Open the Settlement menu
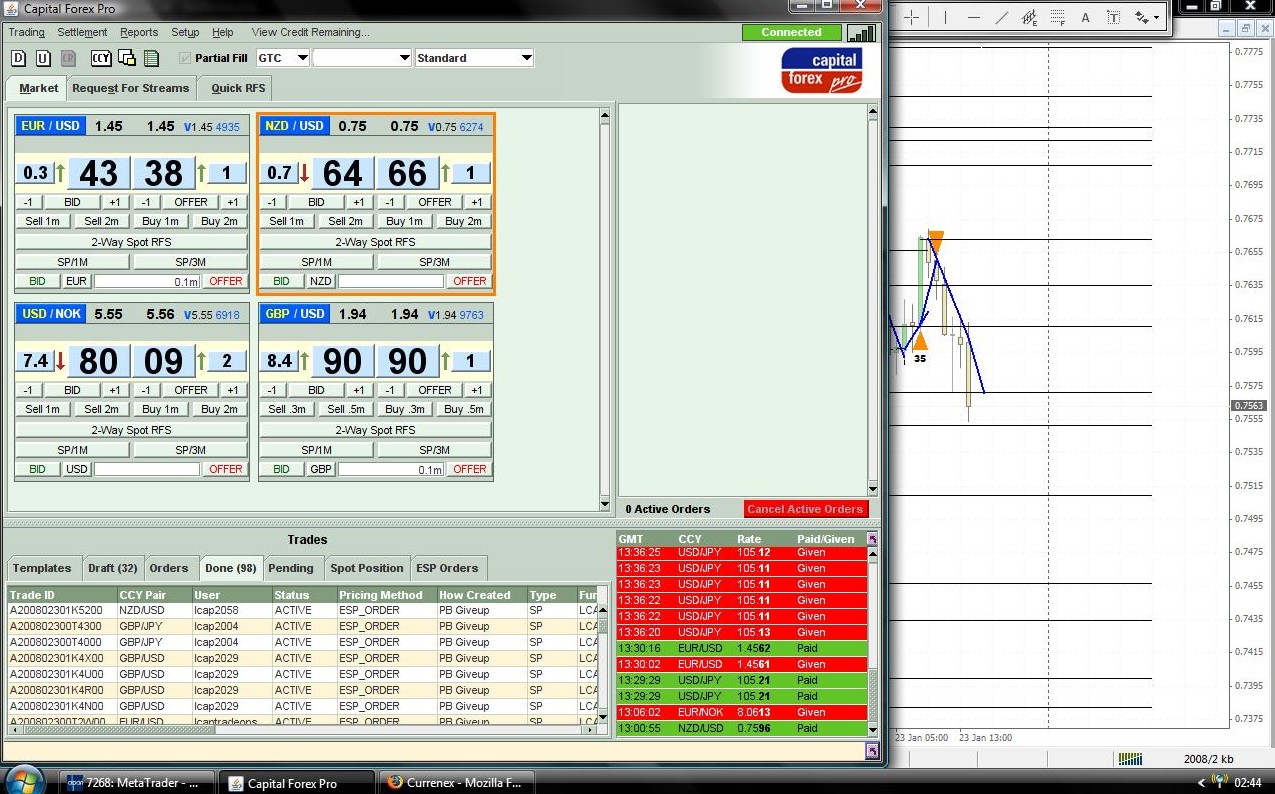Viewport: 1275px width, 794px height. point(82,32)
